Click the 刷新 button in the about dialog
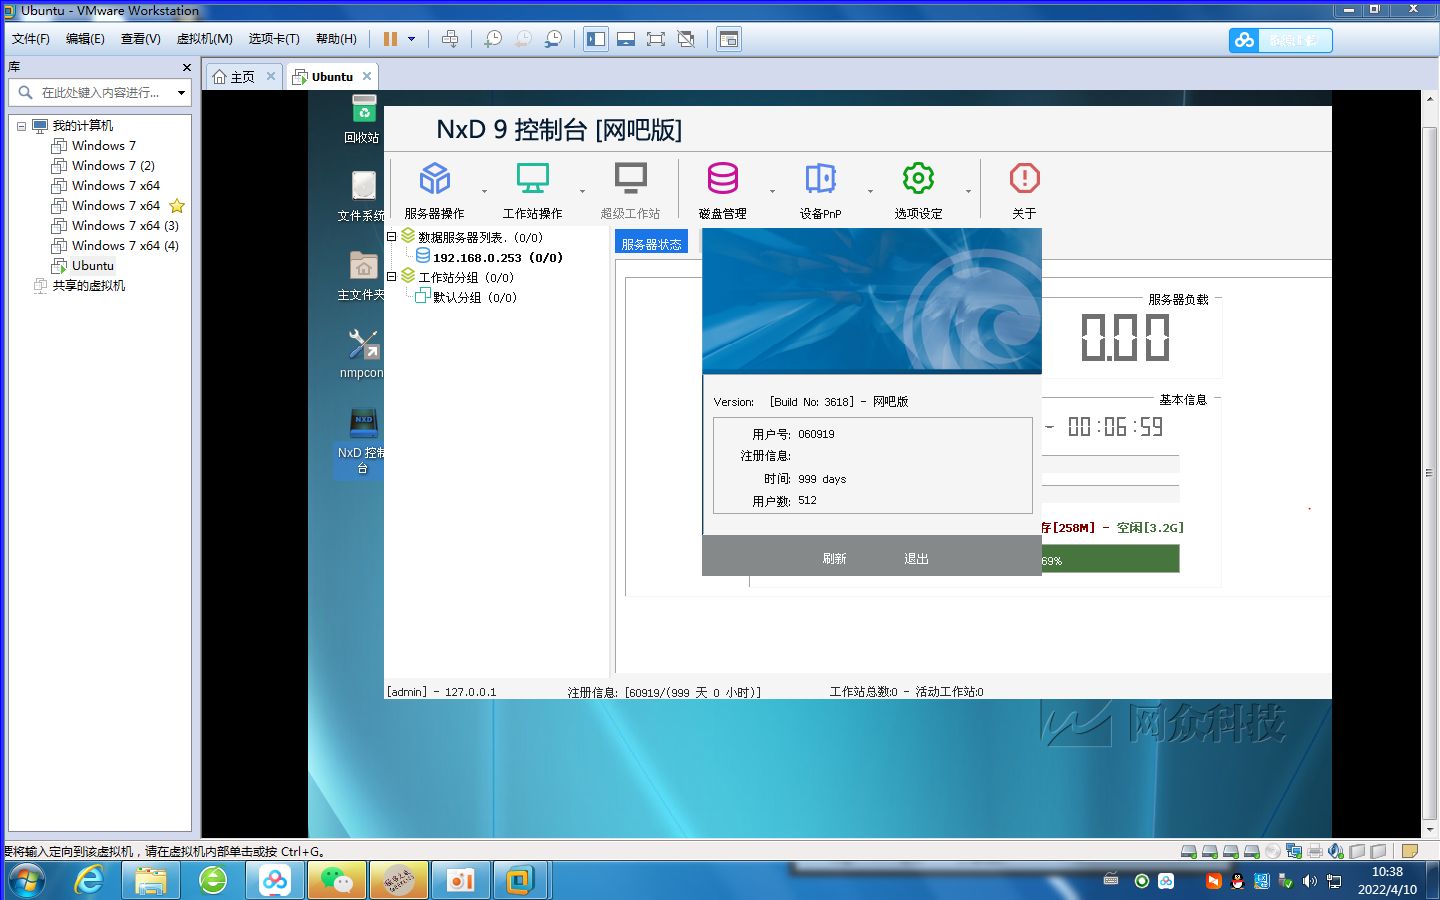 click(834, 558)
